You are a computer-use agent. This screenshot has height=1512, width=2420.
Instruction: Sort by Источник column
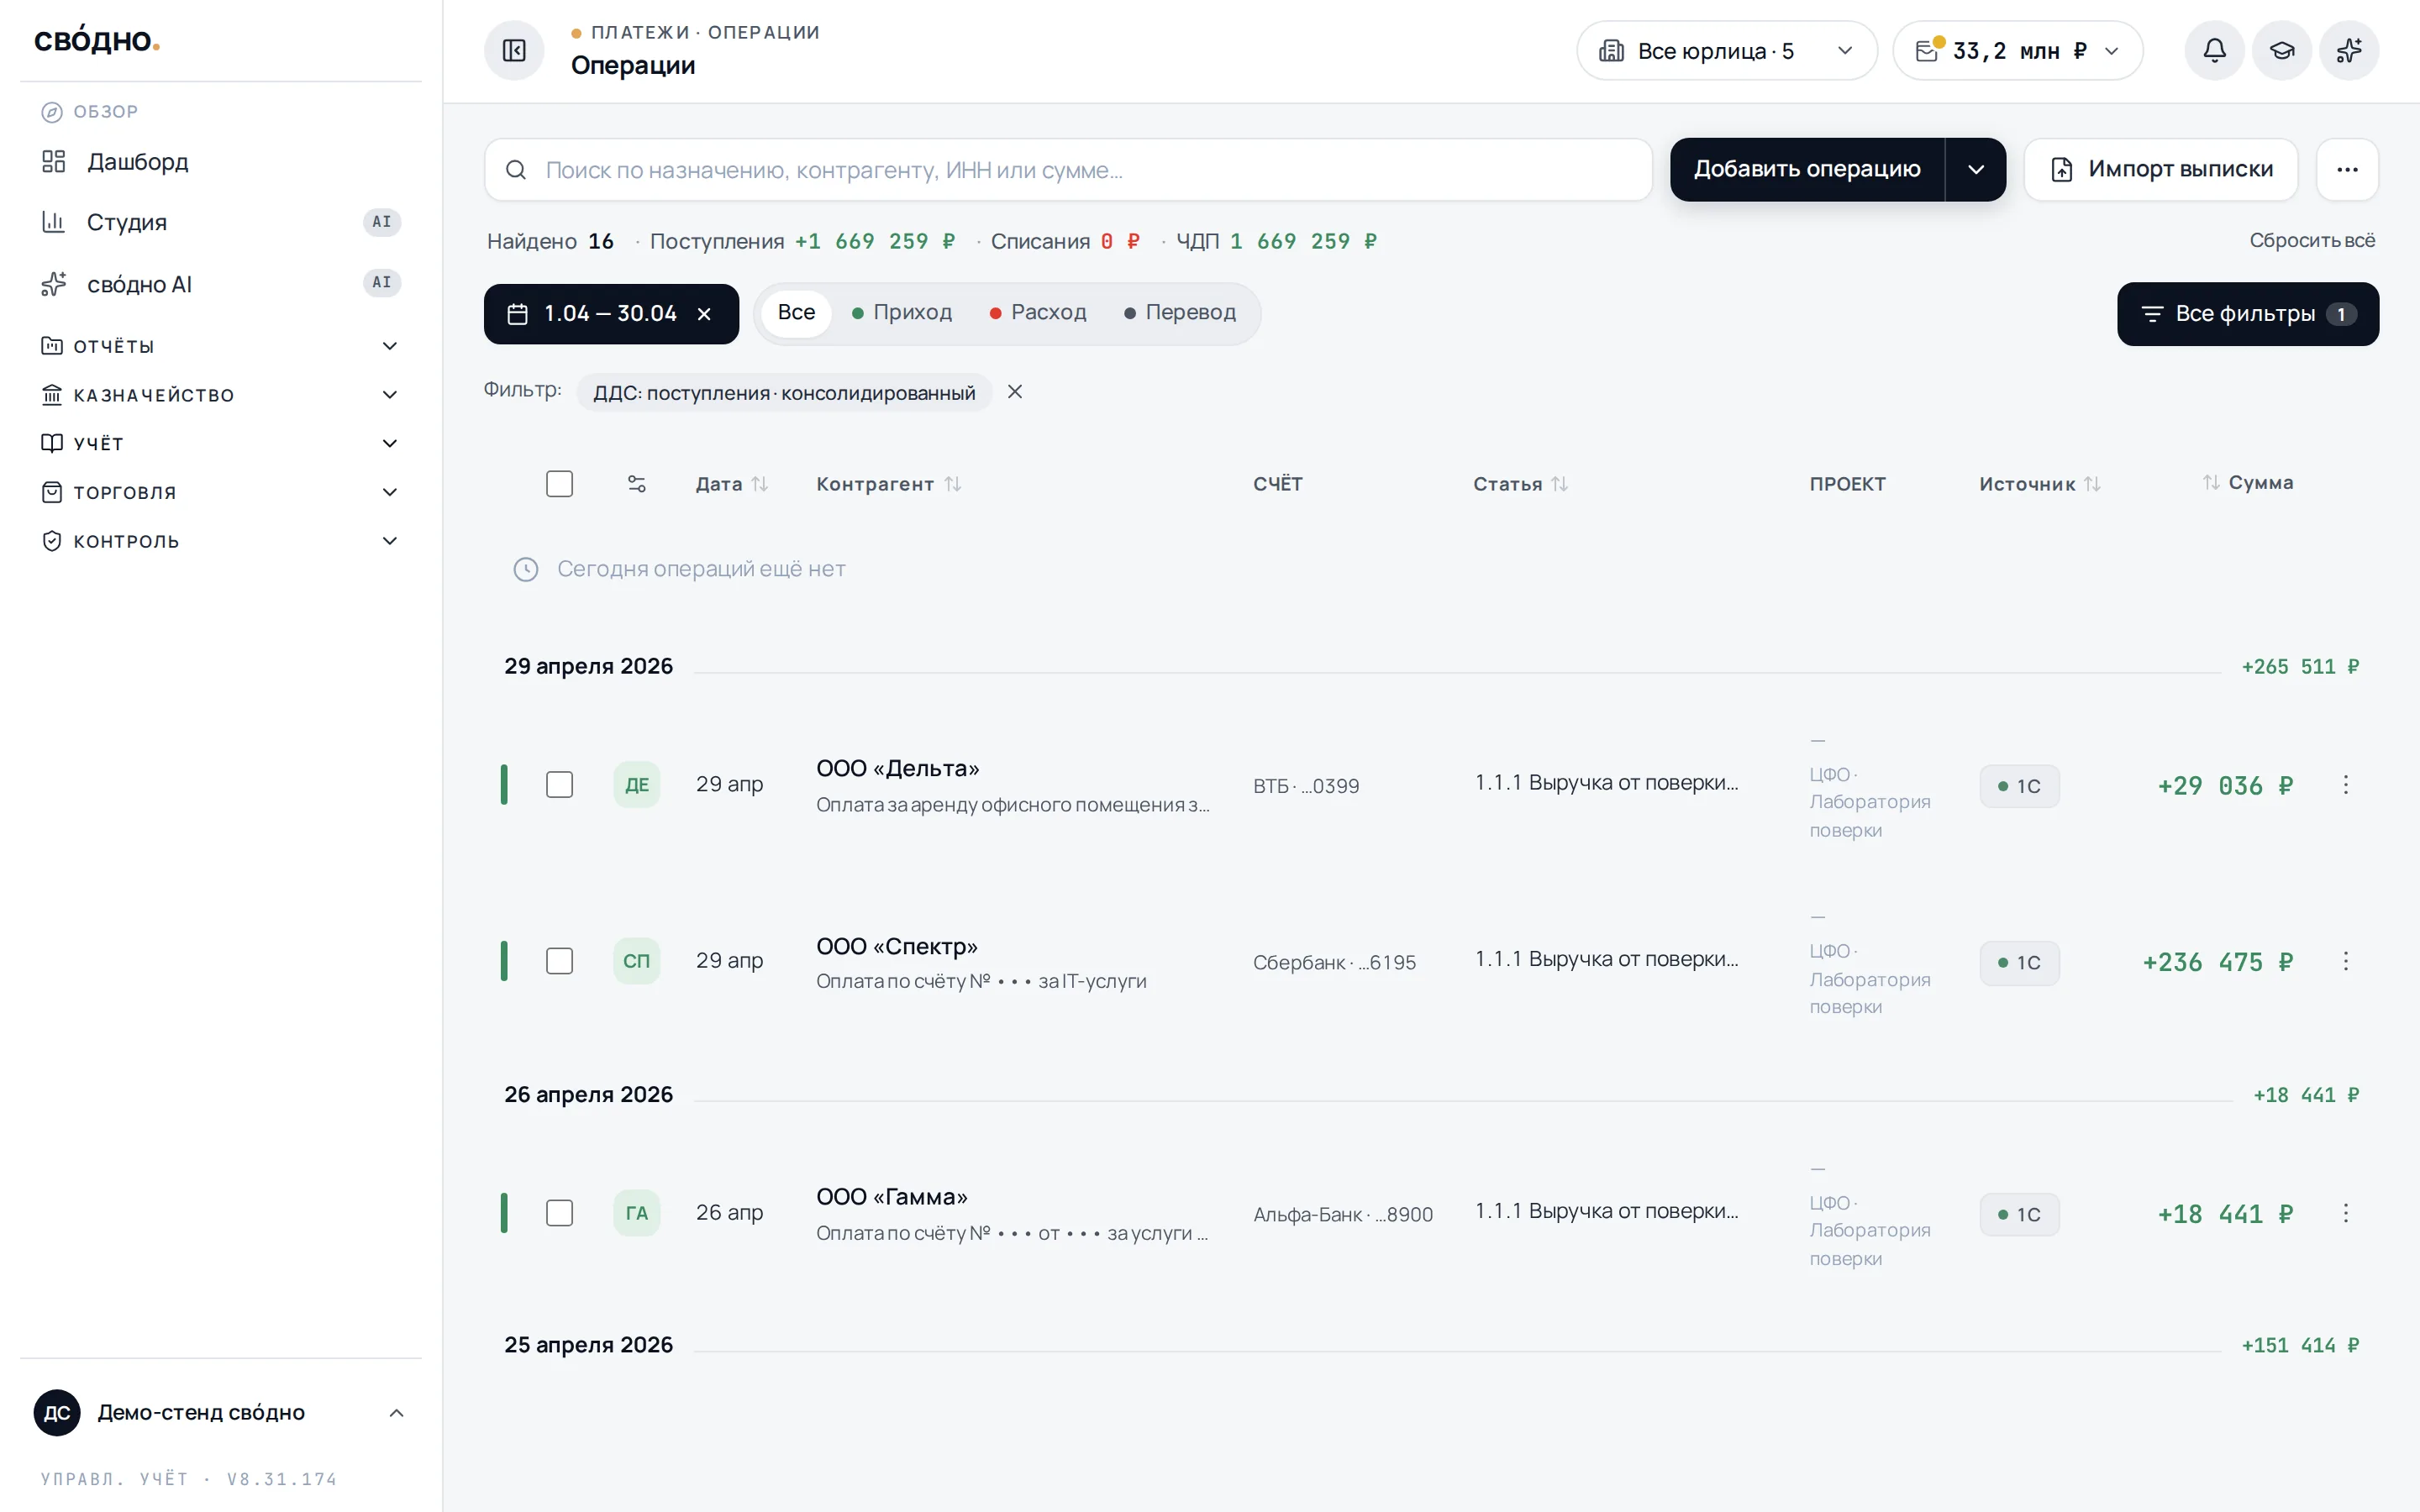coord(2040,484)
